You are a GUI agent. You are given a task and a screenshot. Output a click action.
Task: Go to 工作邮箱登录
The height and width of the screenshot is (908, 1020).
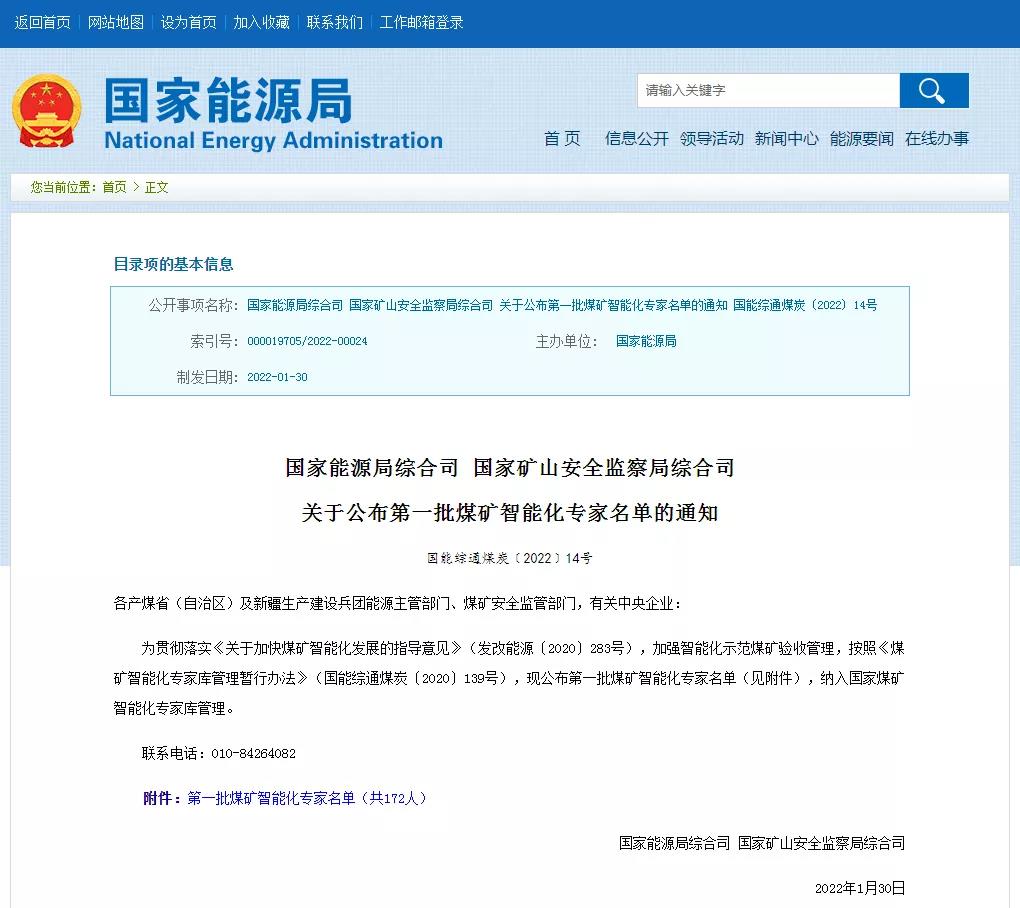(x=422, y=22)
